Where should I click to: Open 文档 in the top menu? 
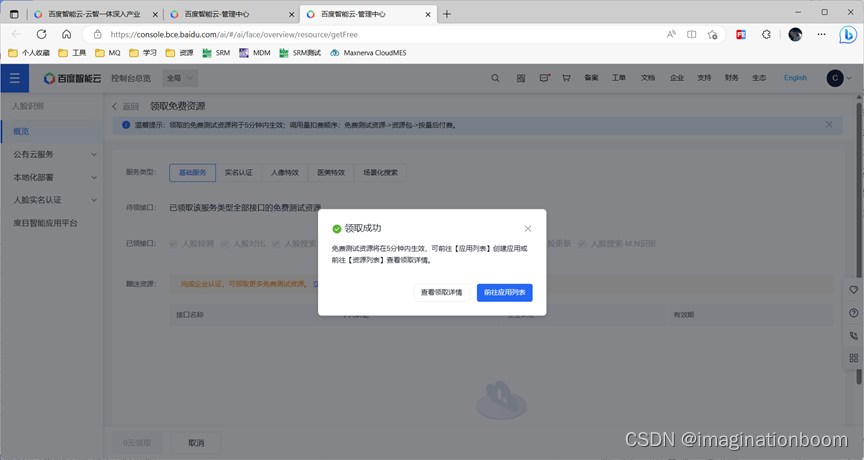(648, 78)
